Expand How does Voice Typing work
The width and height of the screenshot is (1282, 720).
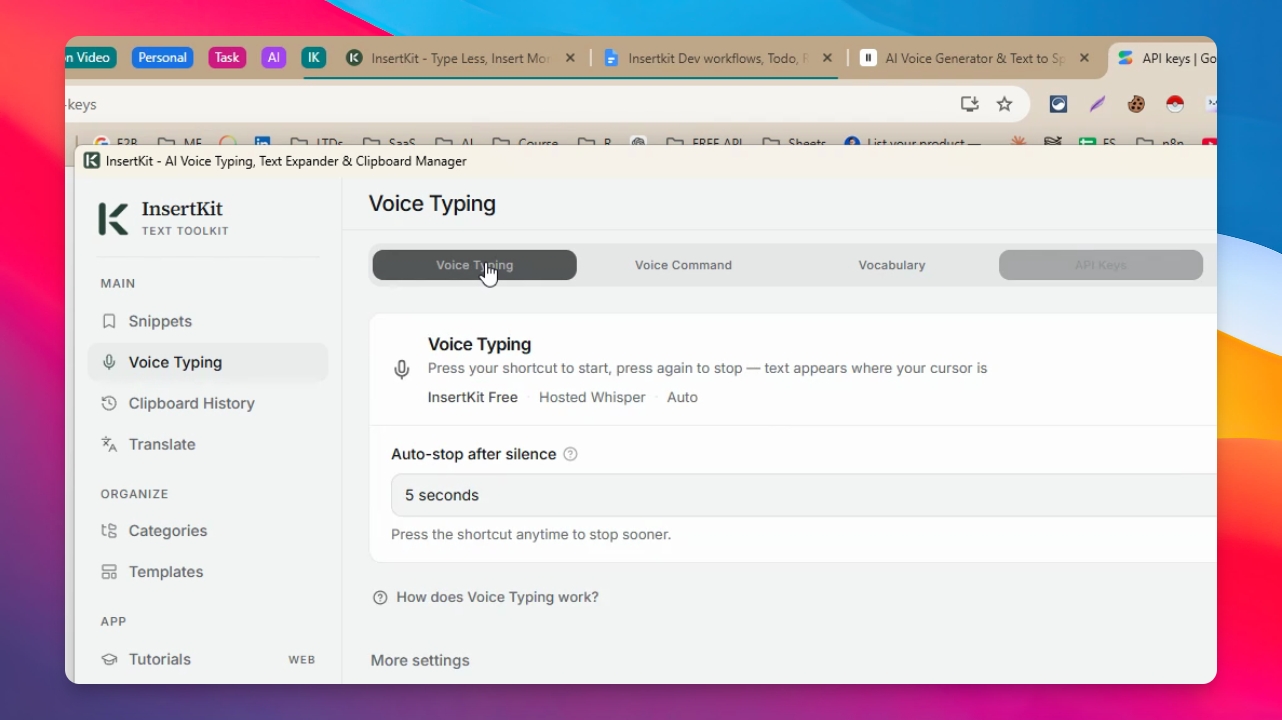[x=486, y=597]
